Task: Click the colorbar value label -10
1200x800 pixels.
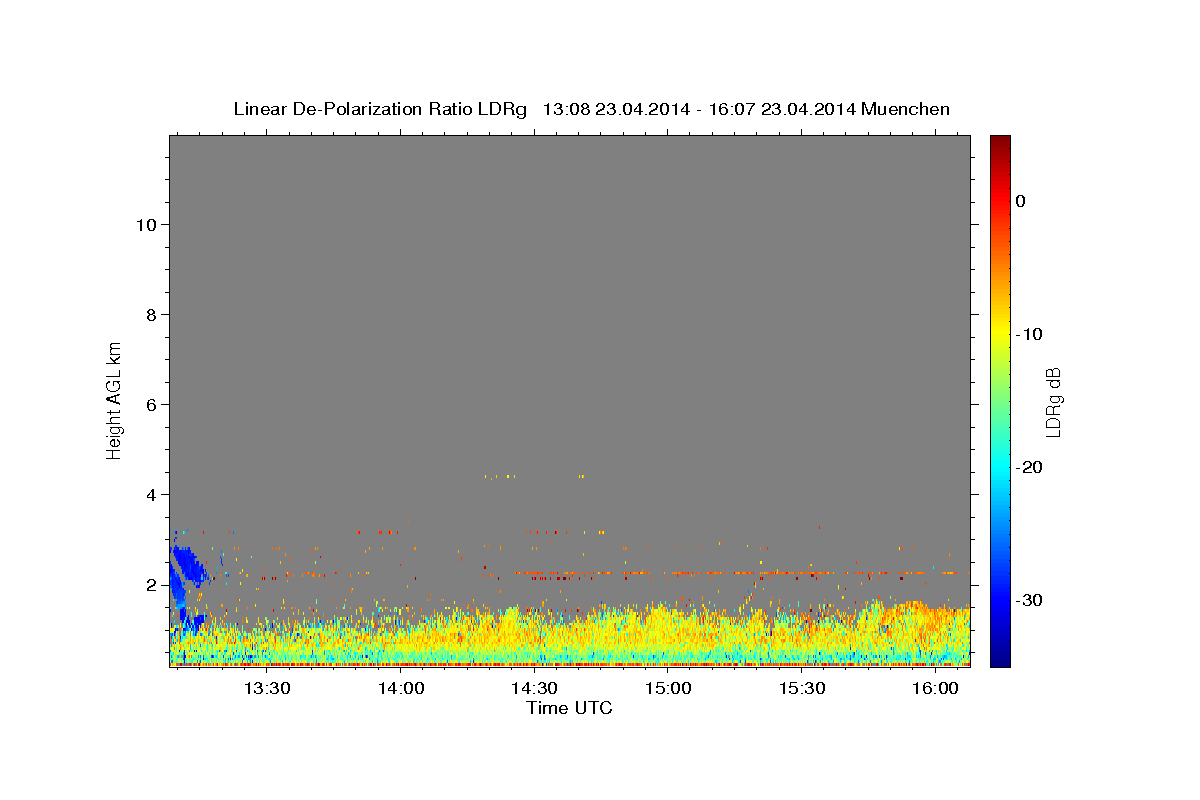Action: click(x=1028, y=334)
